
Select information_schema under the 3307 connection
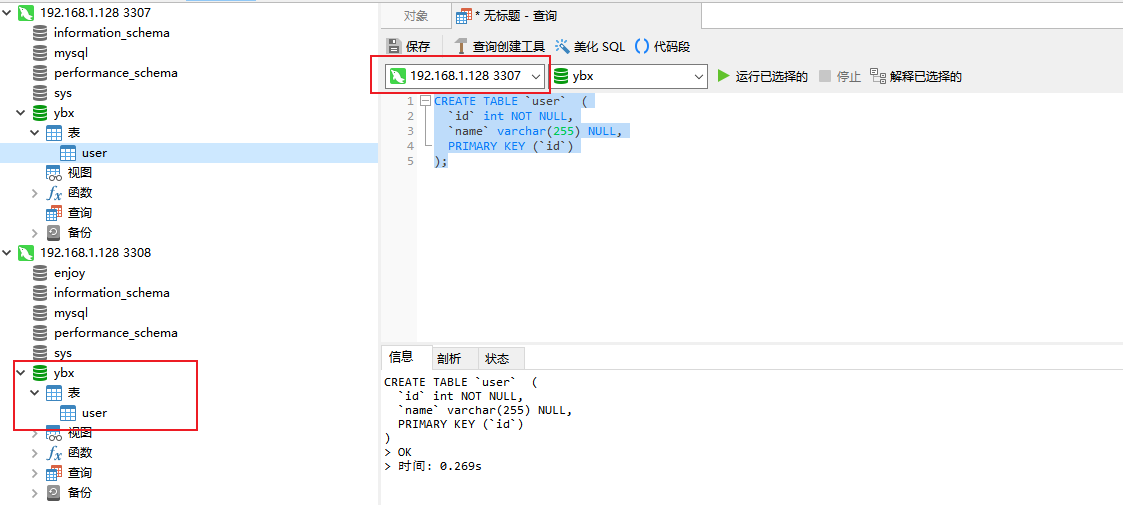point(112,32)
